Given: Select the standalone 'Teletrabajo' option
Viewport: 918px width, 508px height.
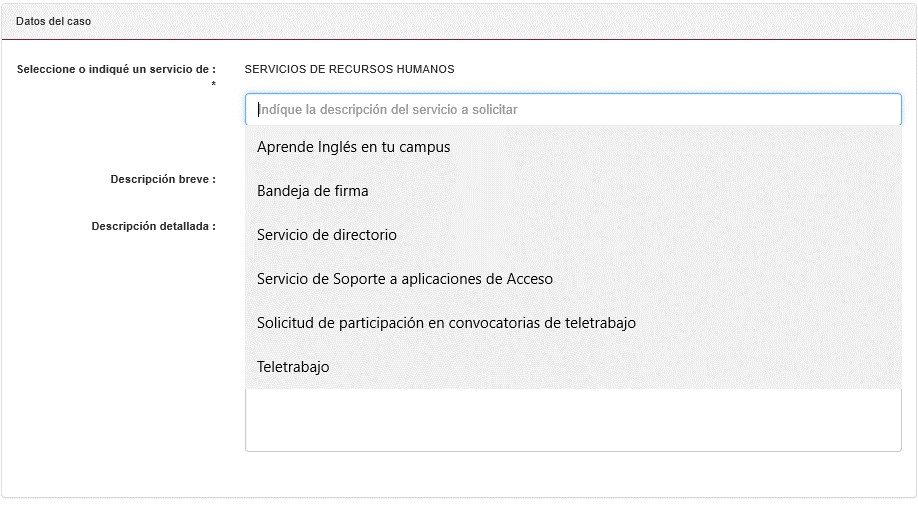Looking at the screenshot, I should tap(293, 367).
